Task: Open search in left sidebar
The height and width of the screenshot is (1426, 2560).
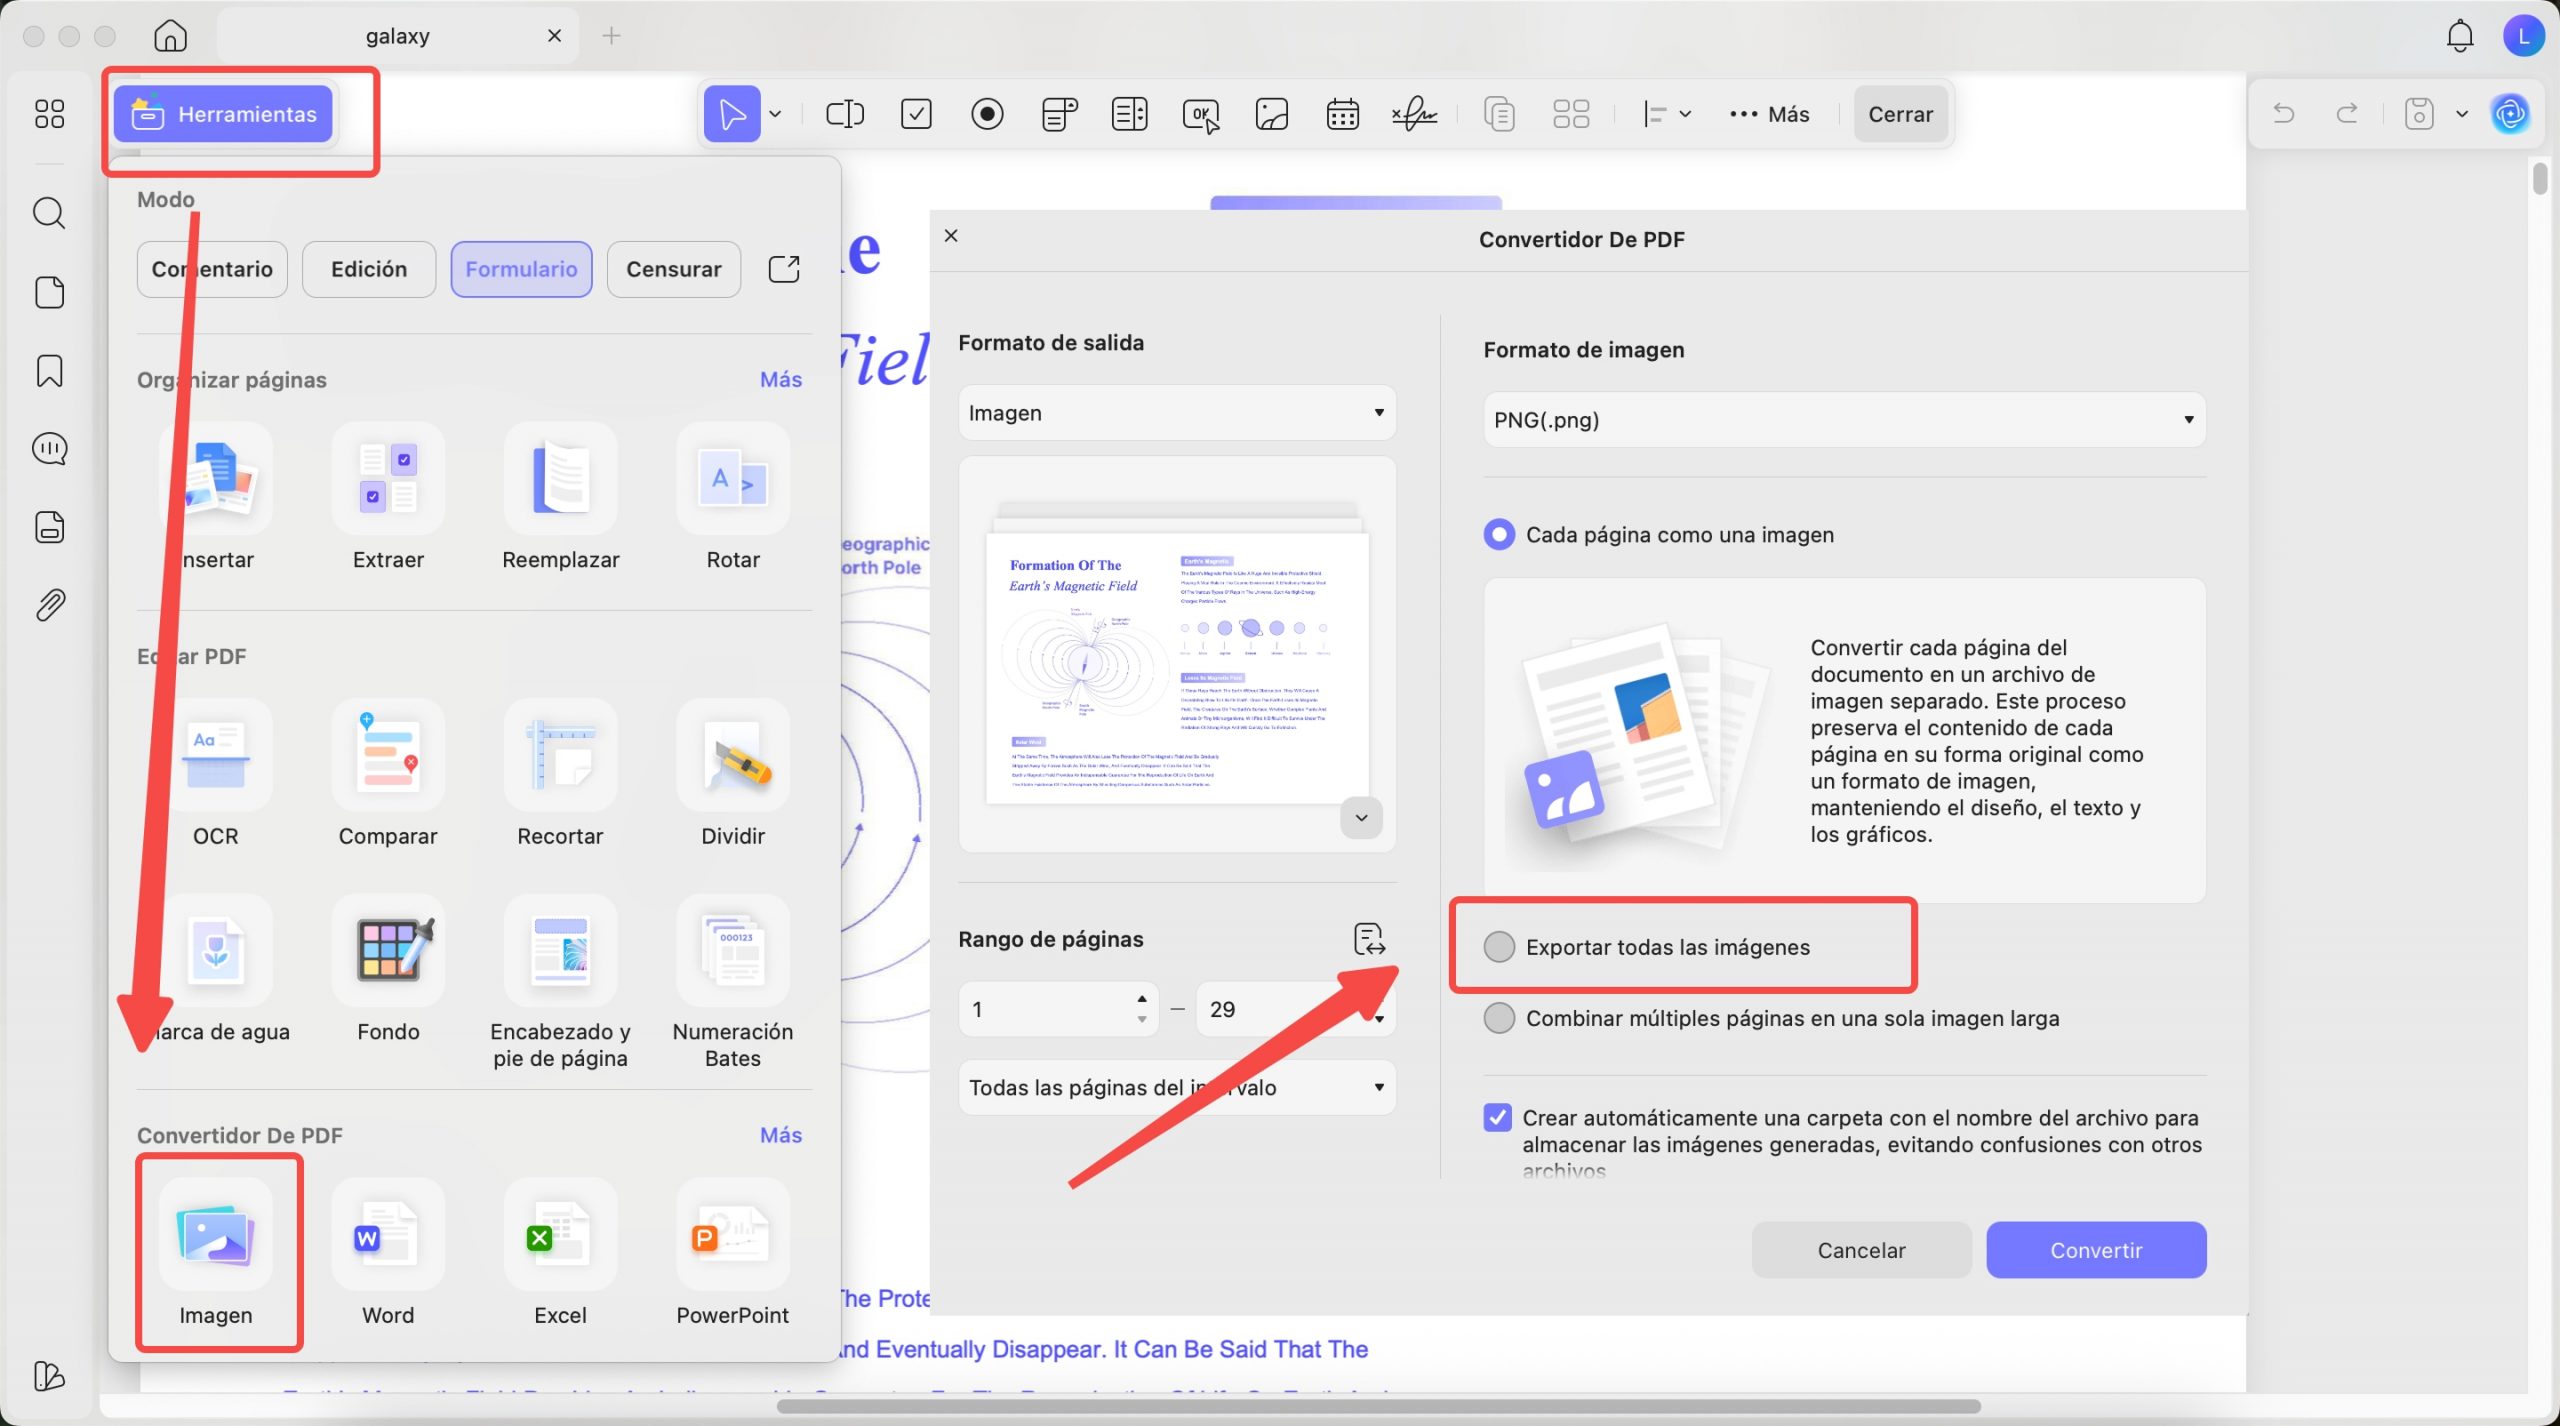Action: point(49,212)
